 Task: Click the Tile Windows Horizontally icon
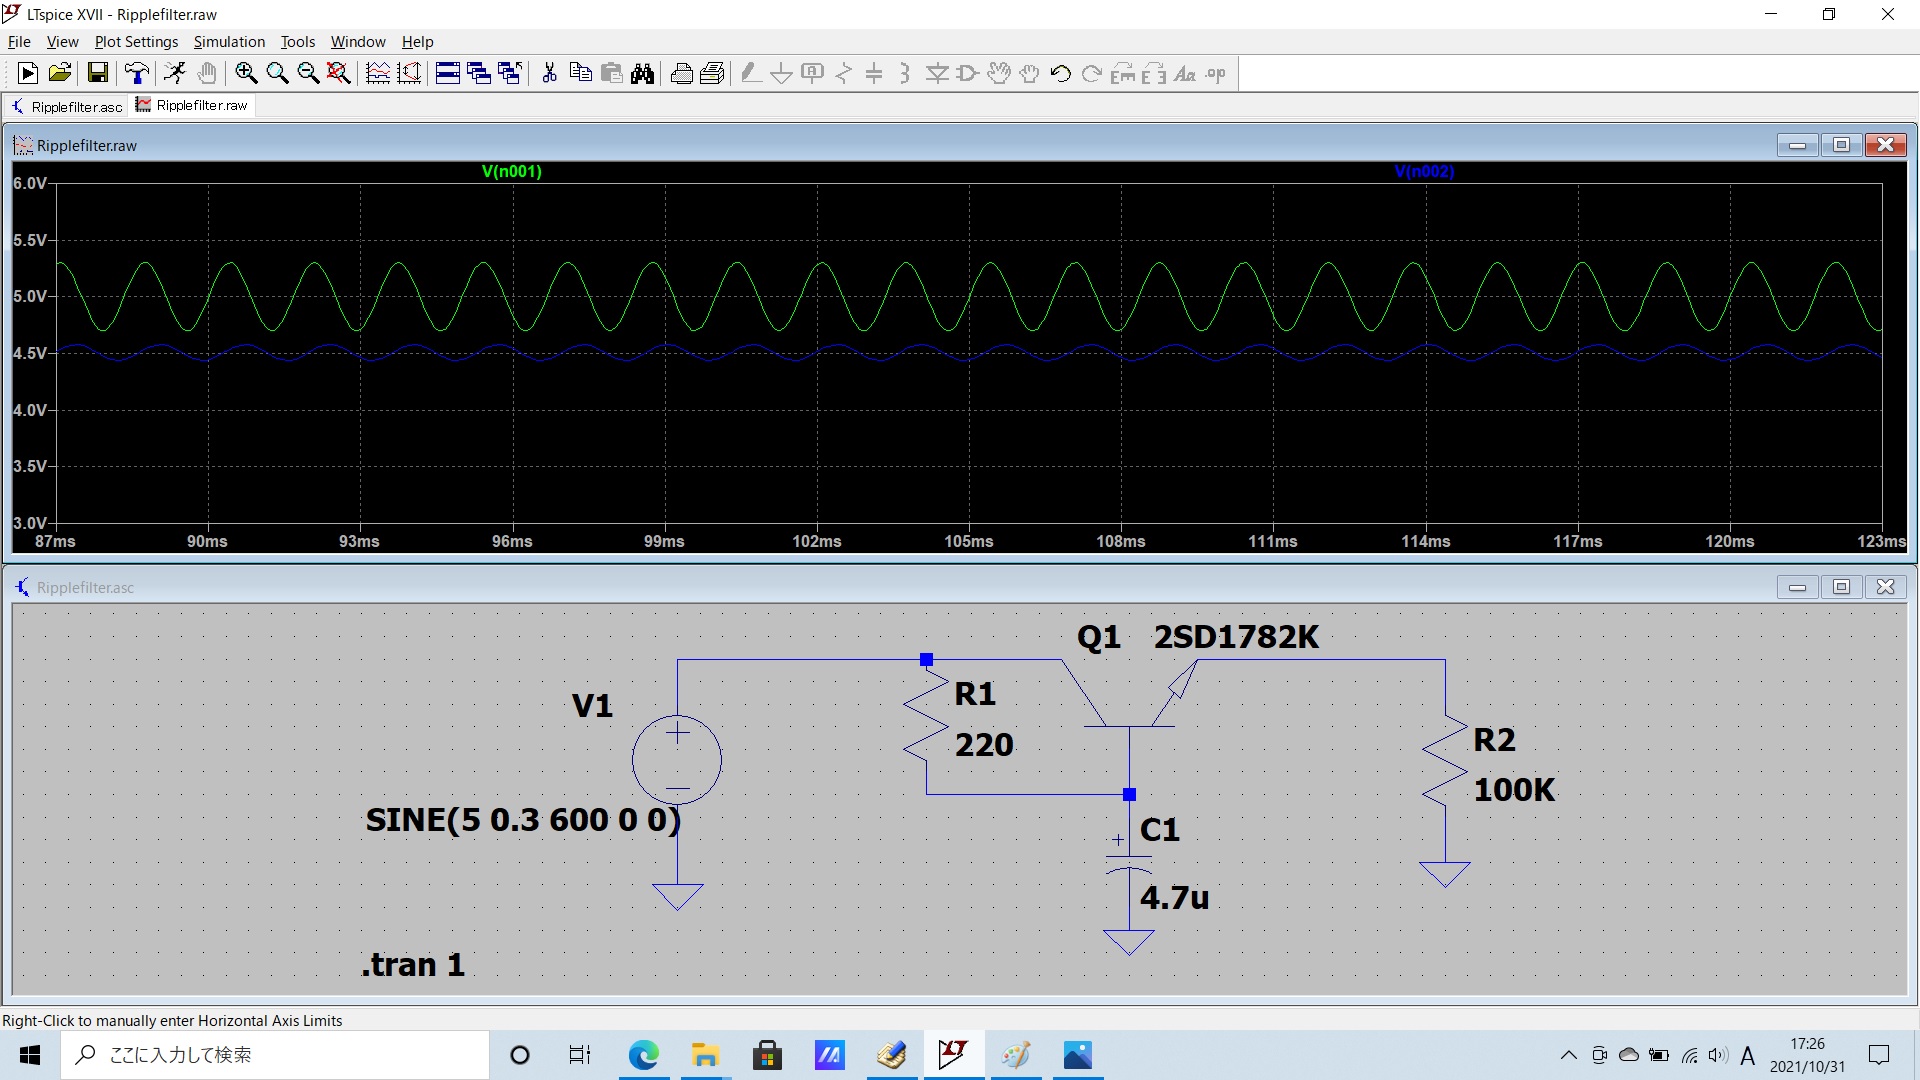point(448,73)
